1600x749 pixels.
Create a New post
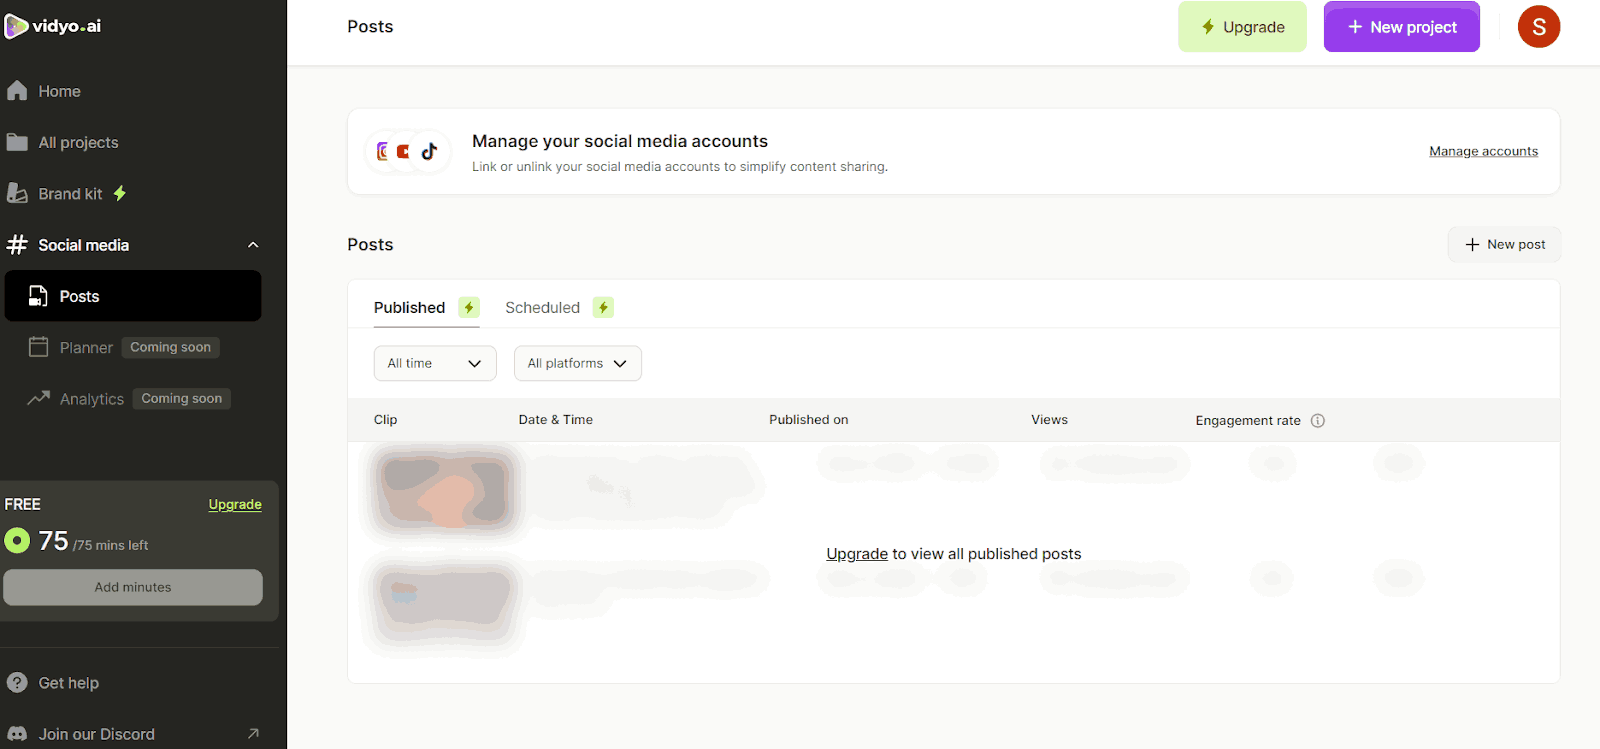pyautogui.click(x=1504, y=245)
